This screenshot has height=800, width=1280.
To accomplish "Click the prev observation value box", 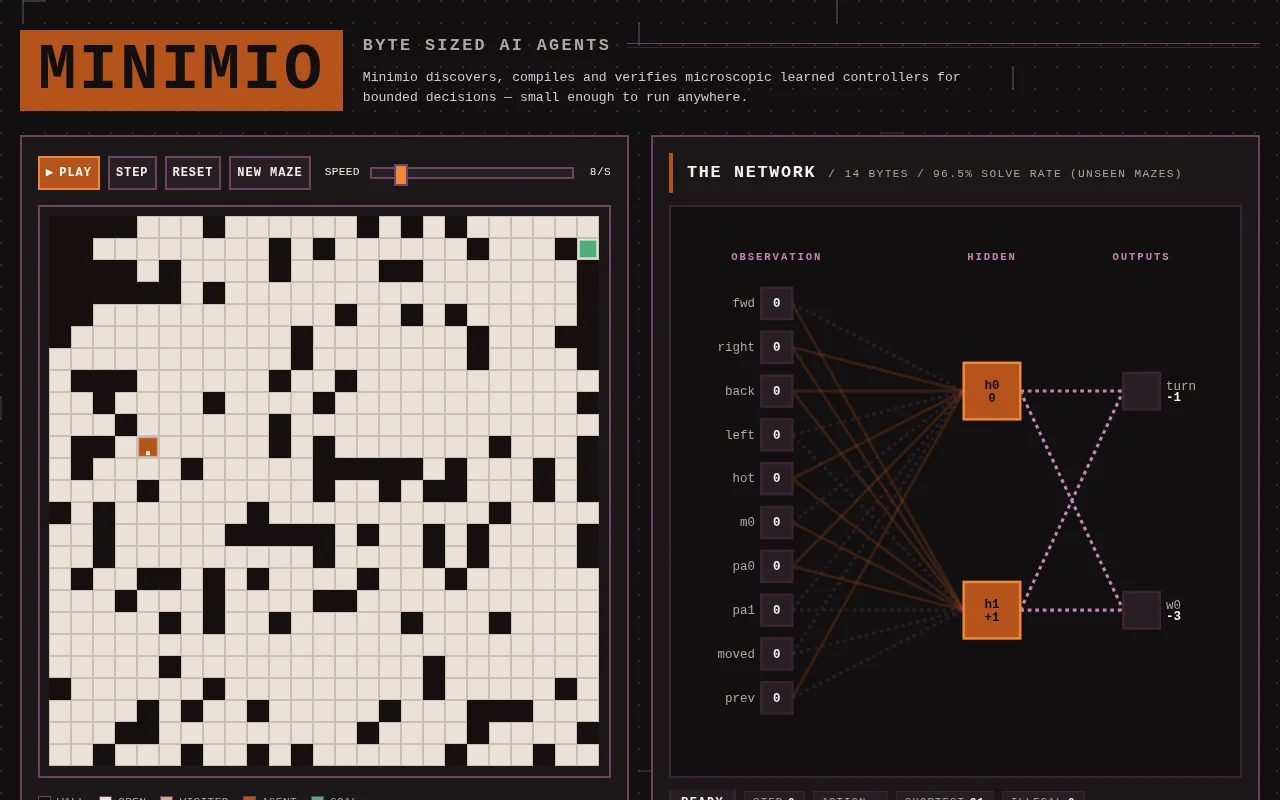I will coord(777,698).
